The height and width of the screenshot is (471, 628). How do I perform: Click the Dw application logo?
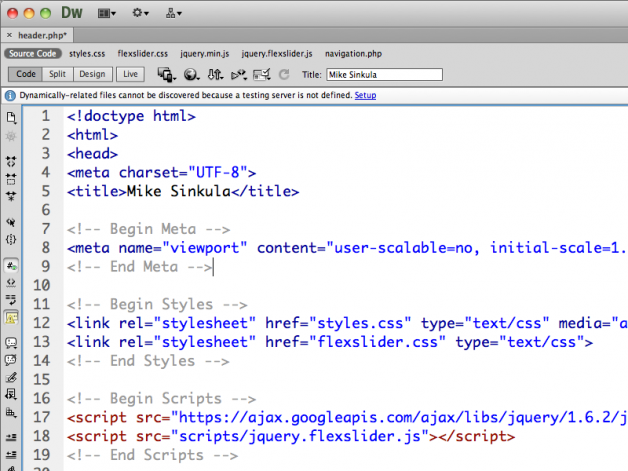click(x=72, y=13)
